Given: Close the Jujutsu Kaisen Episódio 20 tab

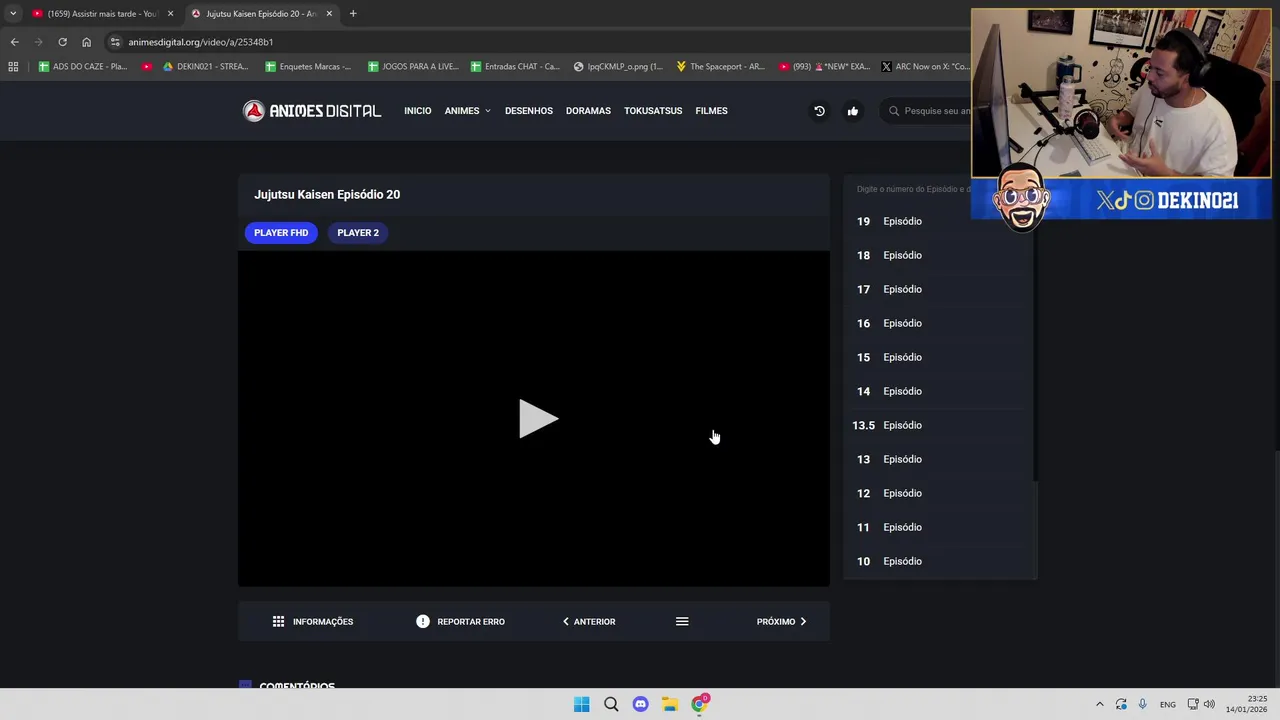Looking at the screenshot, I should pyautogui.click(x=329, y=14).
